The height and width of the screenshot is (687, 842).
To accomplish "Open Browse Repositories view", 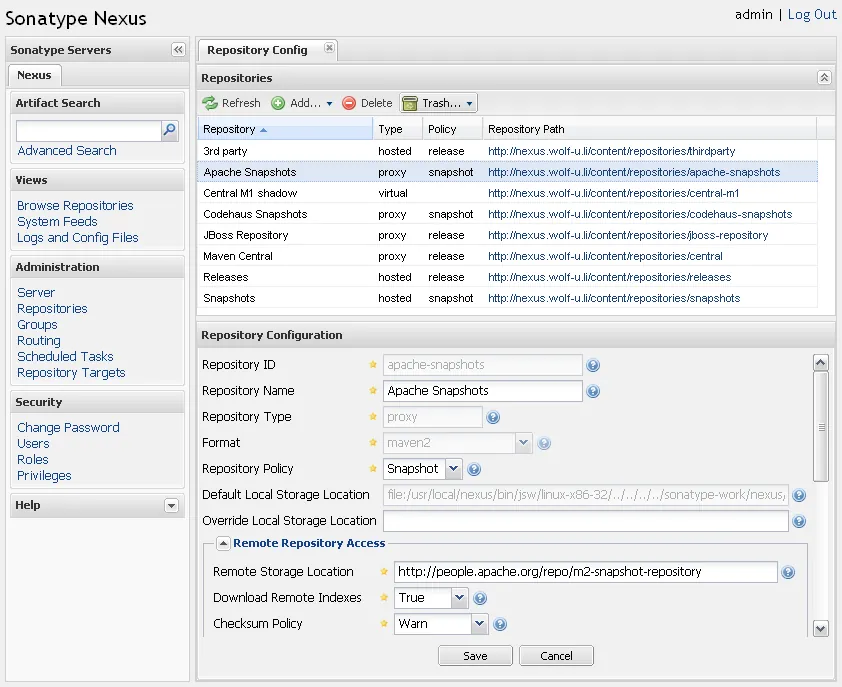I will [75, 206].
